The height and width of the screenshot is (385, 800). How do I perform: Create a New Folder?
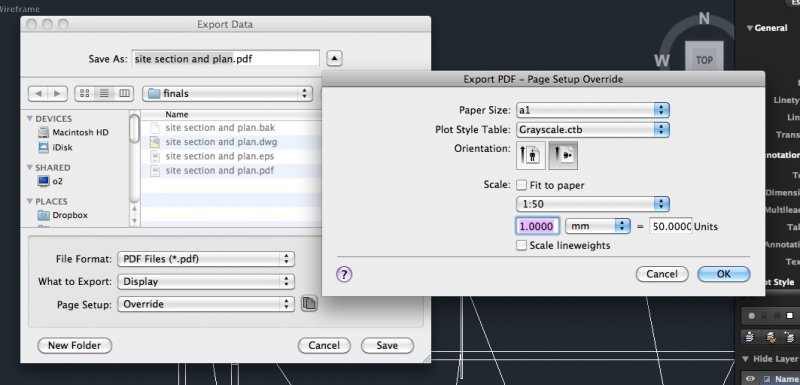coord(74,345)
